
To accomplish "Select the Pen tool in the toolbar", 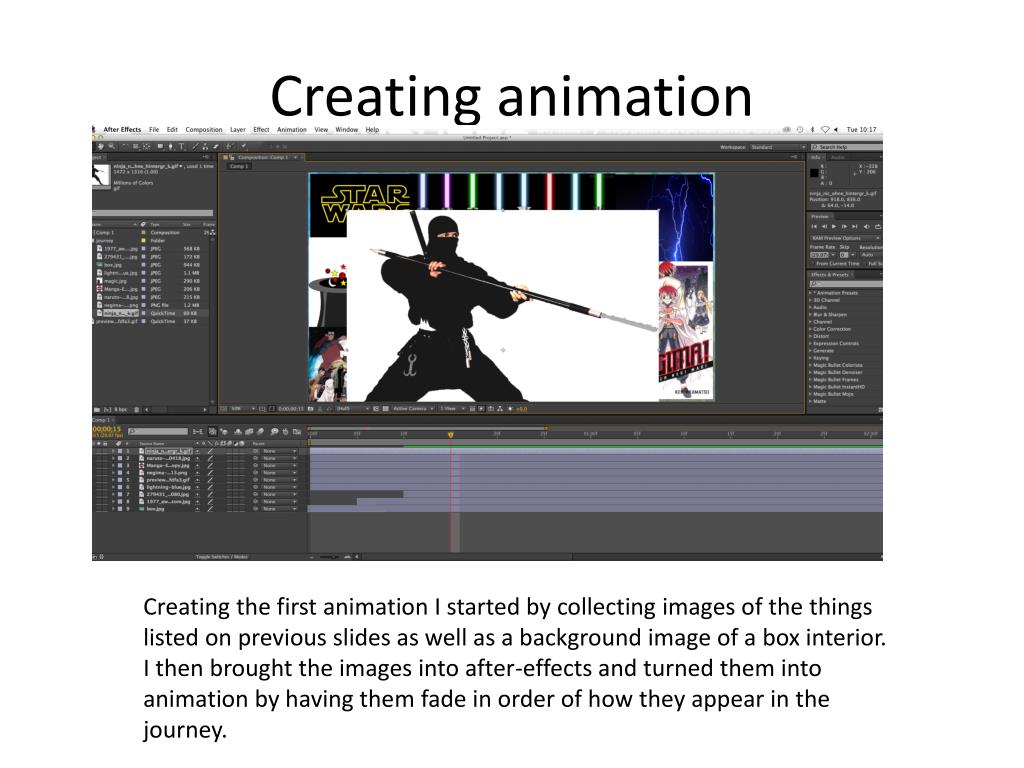I will coord(171,147).
